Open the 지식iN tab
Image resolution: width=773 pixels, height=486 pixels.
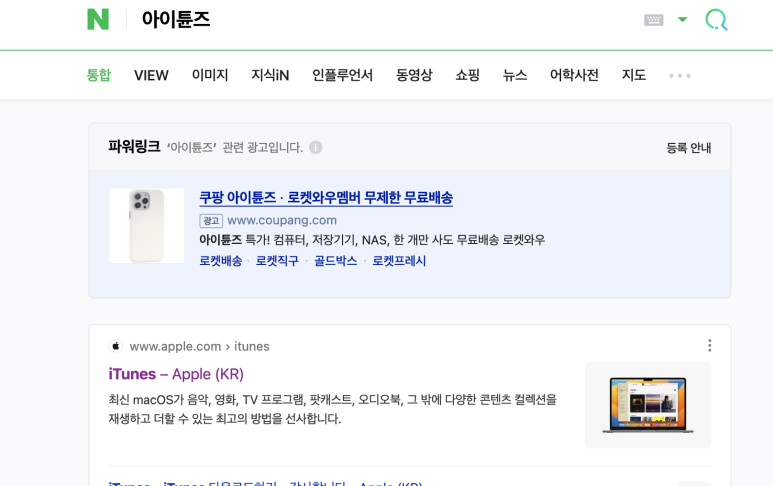click(270, 75)
